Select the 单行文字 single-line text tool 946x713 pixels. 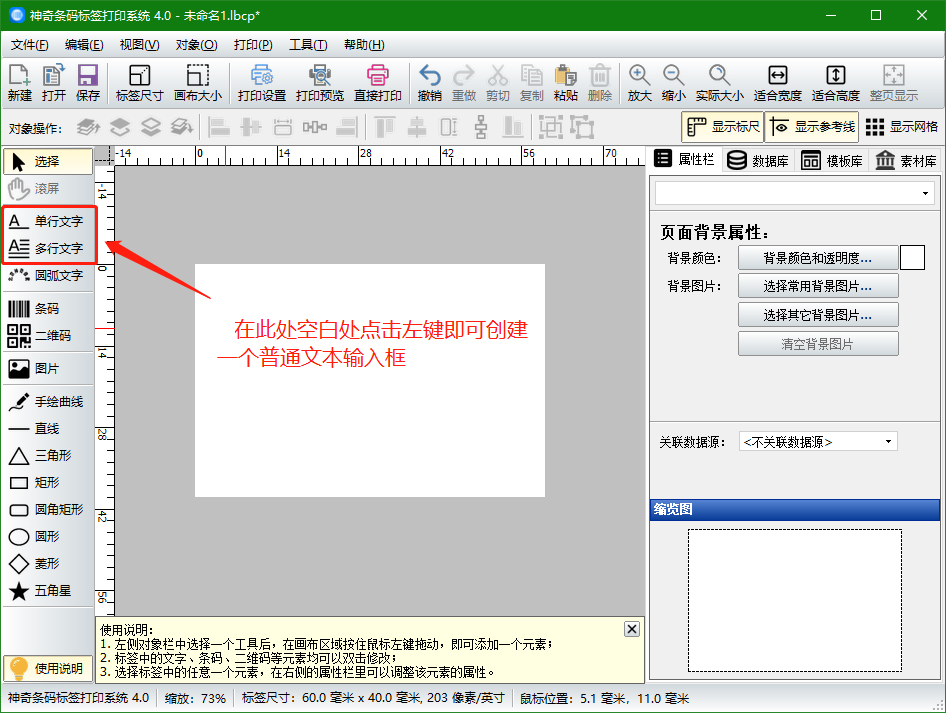tap(47, 221)
